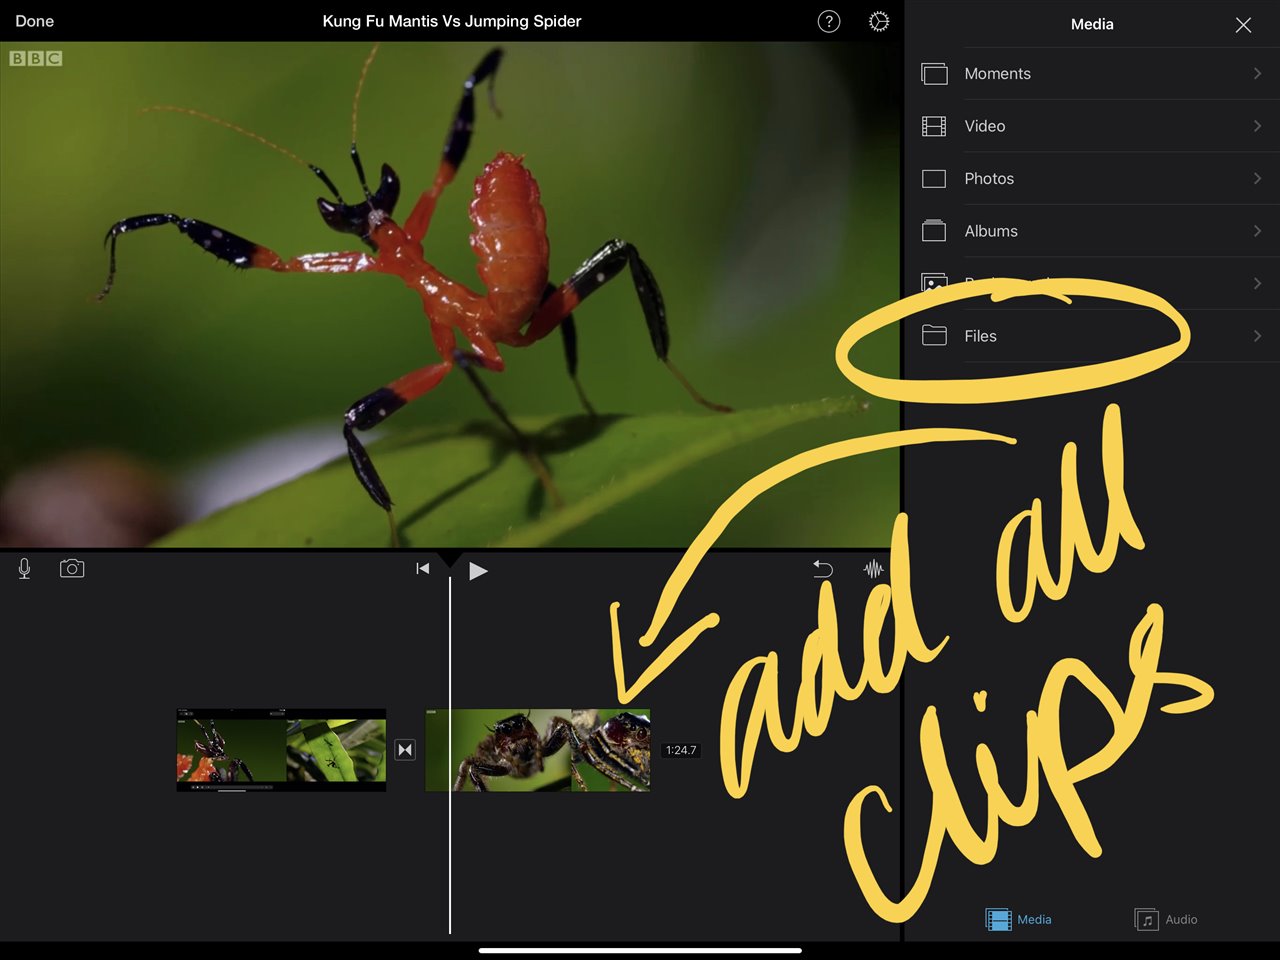Edit transition between the two clips

tap(405, 750)
